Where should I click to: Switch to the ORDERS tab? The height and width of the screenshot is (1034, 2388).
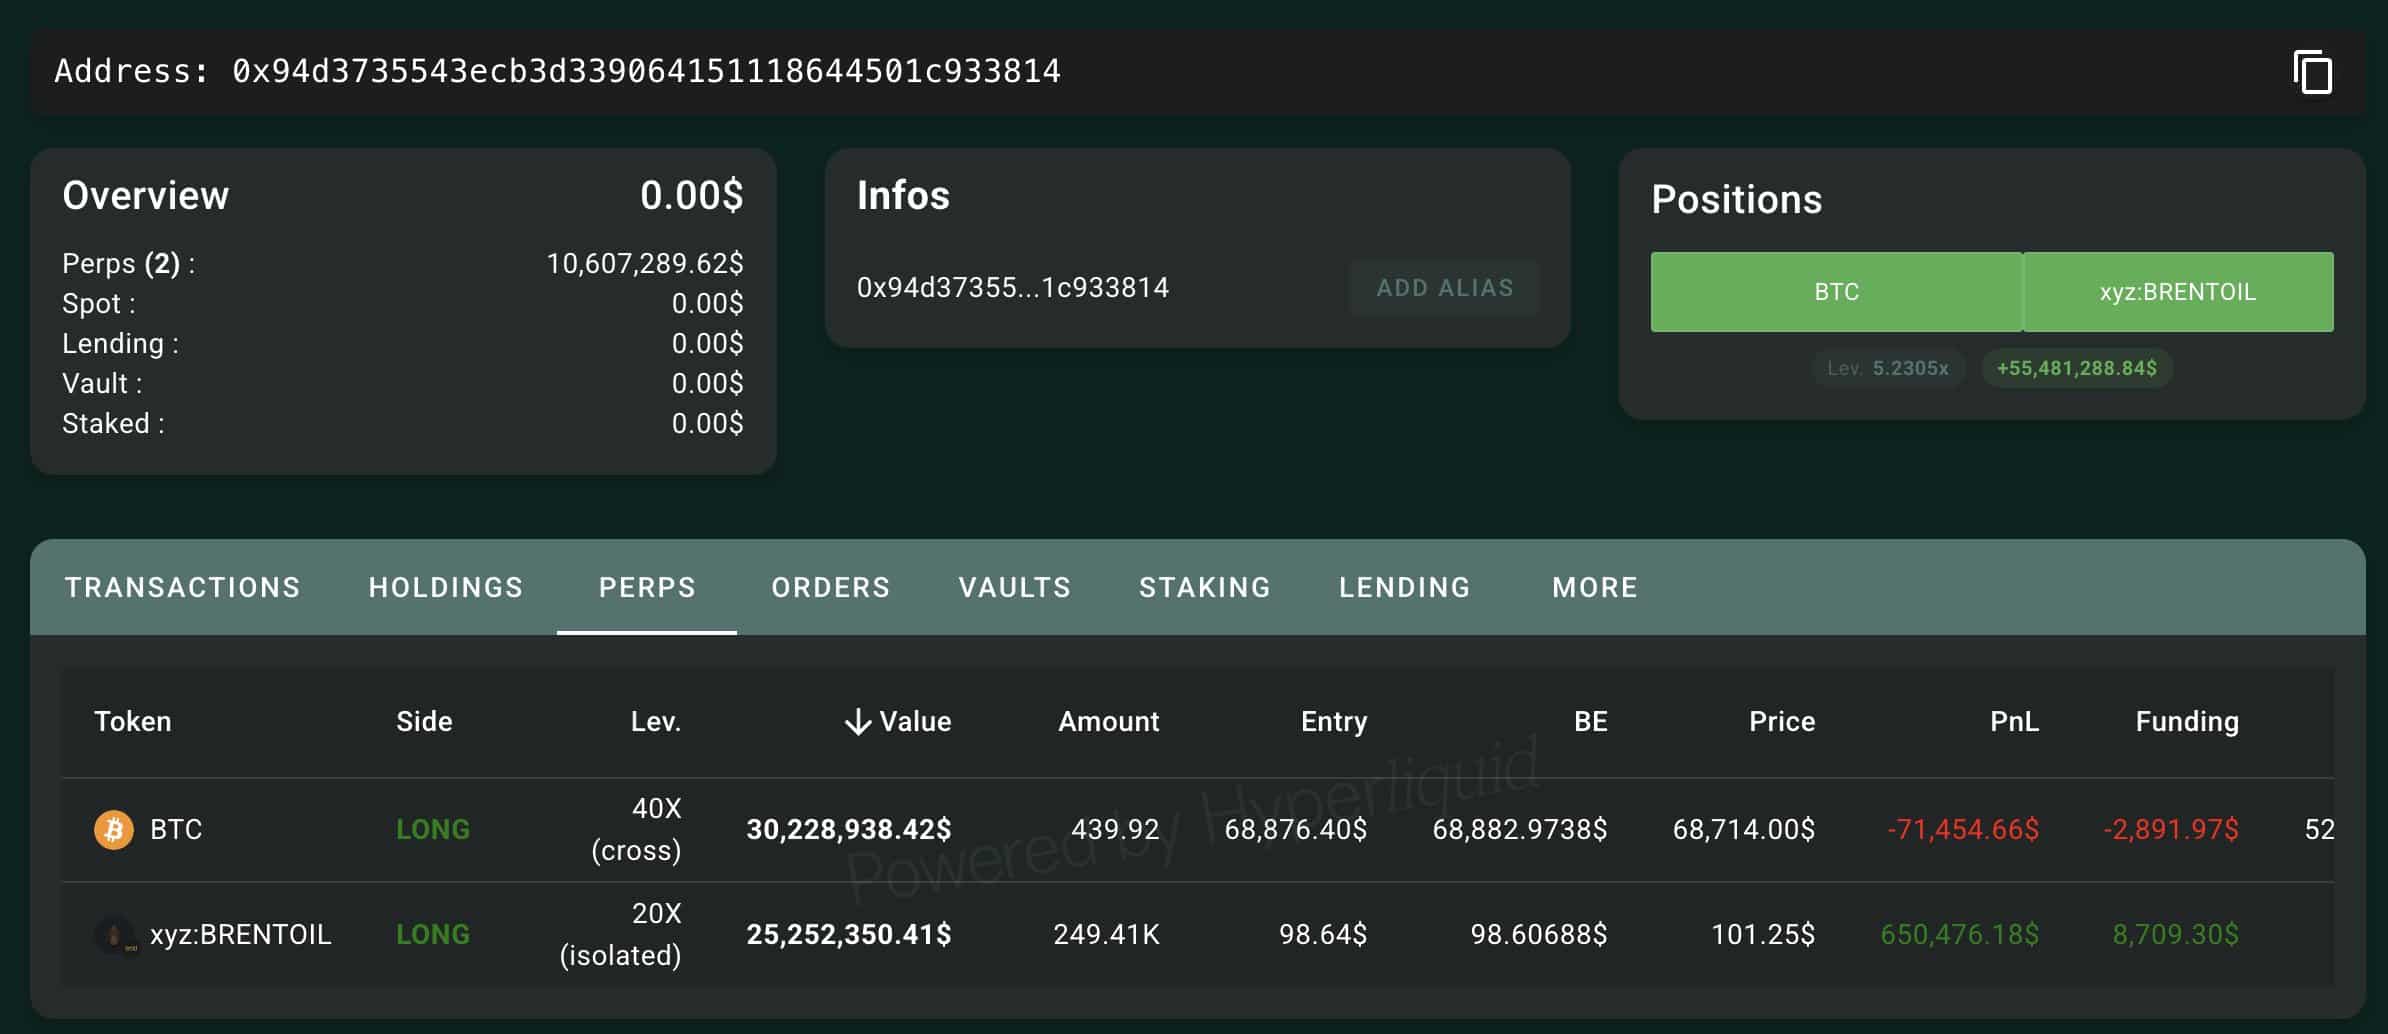[830, 587]
